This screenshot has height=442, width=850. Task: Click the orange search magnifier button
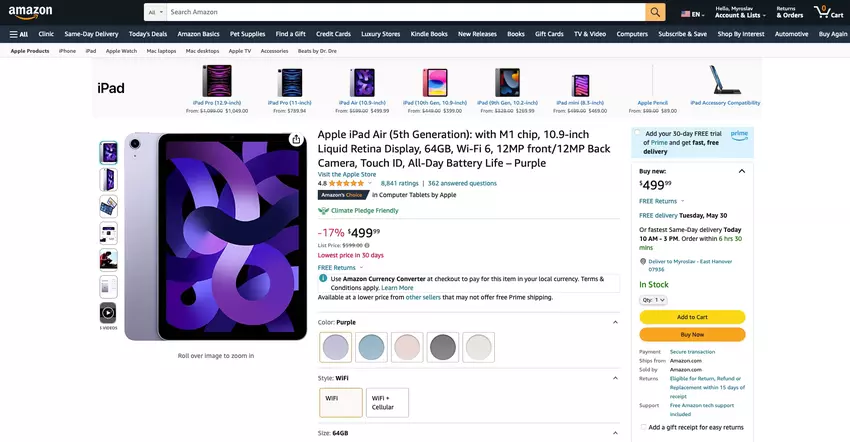point(655,12)
